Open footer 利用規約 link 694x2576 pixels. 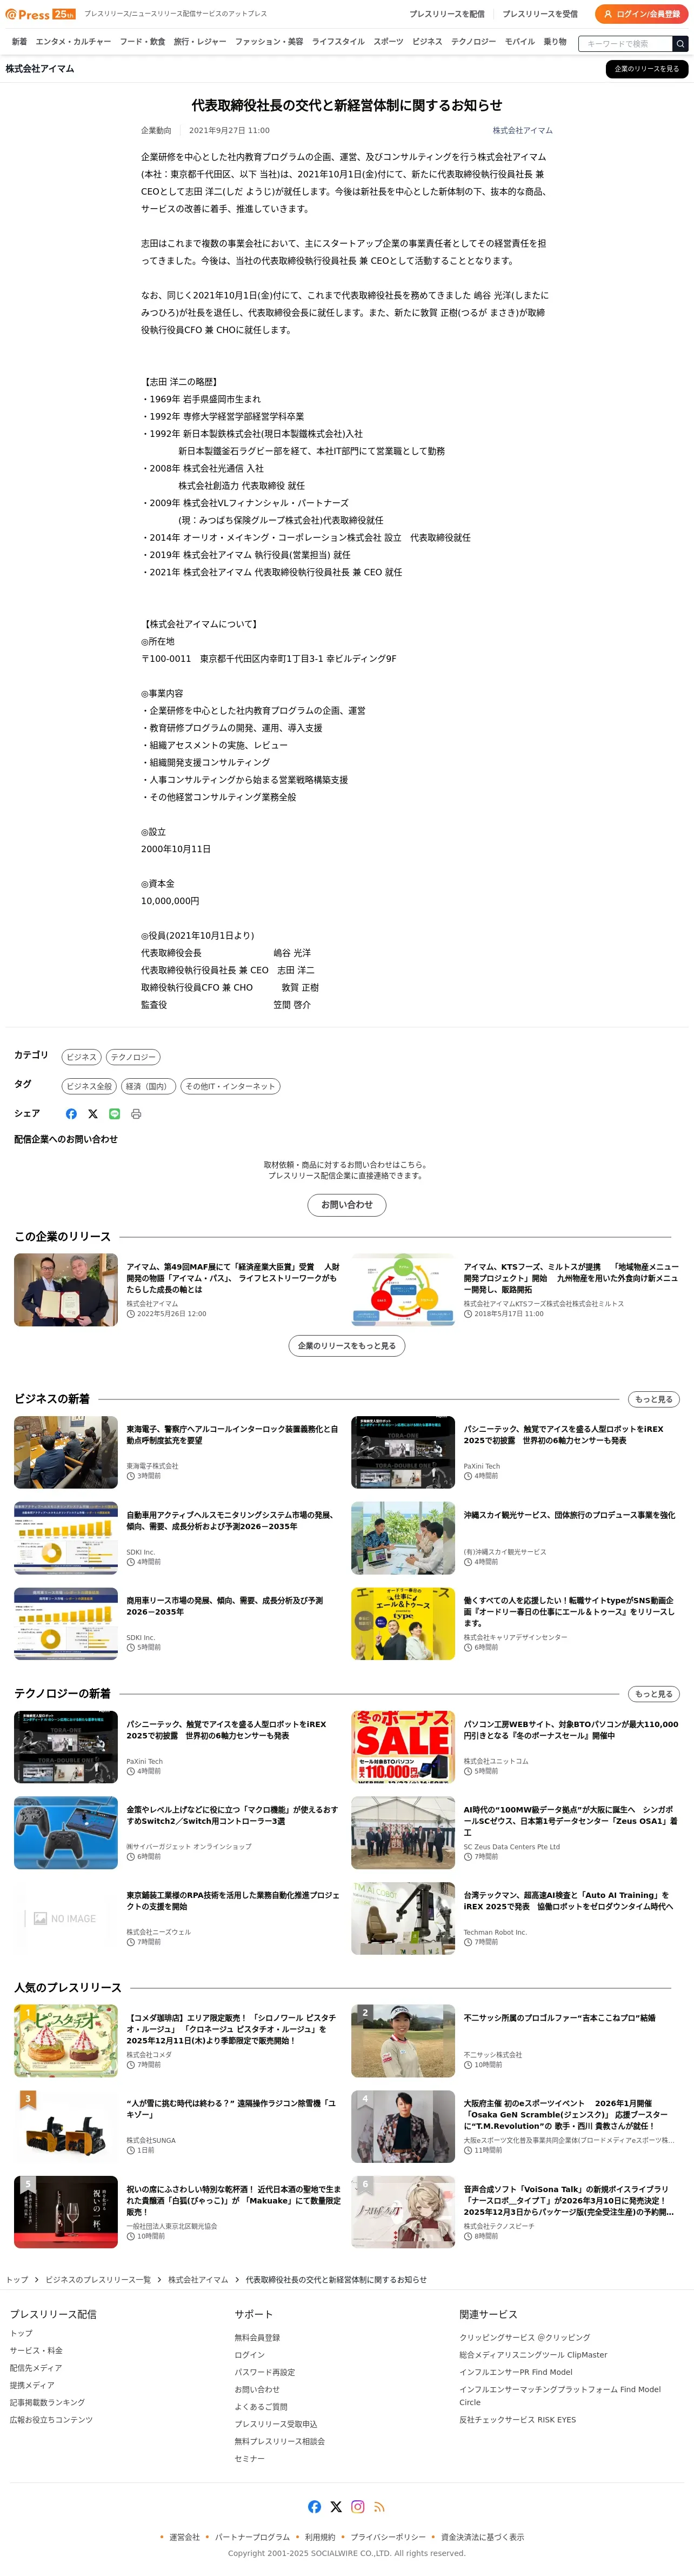click(x=320, y=2537)
